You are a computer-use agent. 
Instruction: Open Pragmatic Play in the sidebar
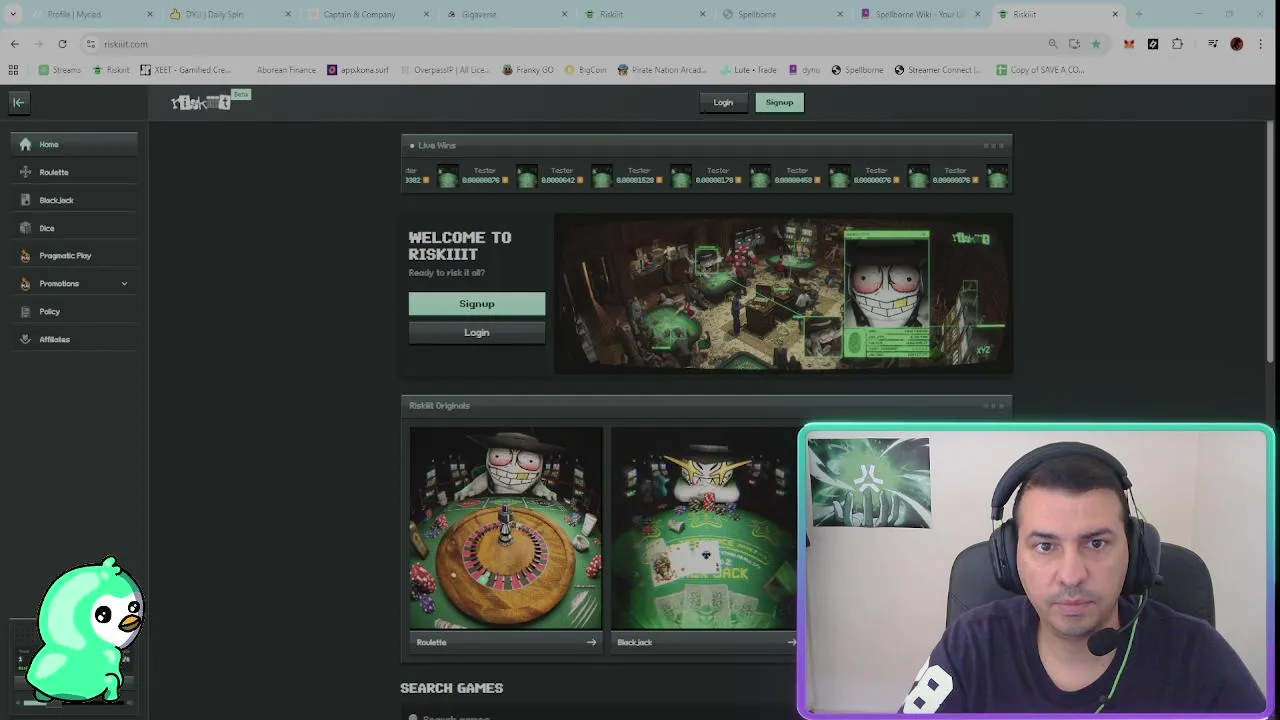(74, 256)
